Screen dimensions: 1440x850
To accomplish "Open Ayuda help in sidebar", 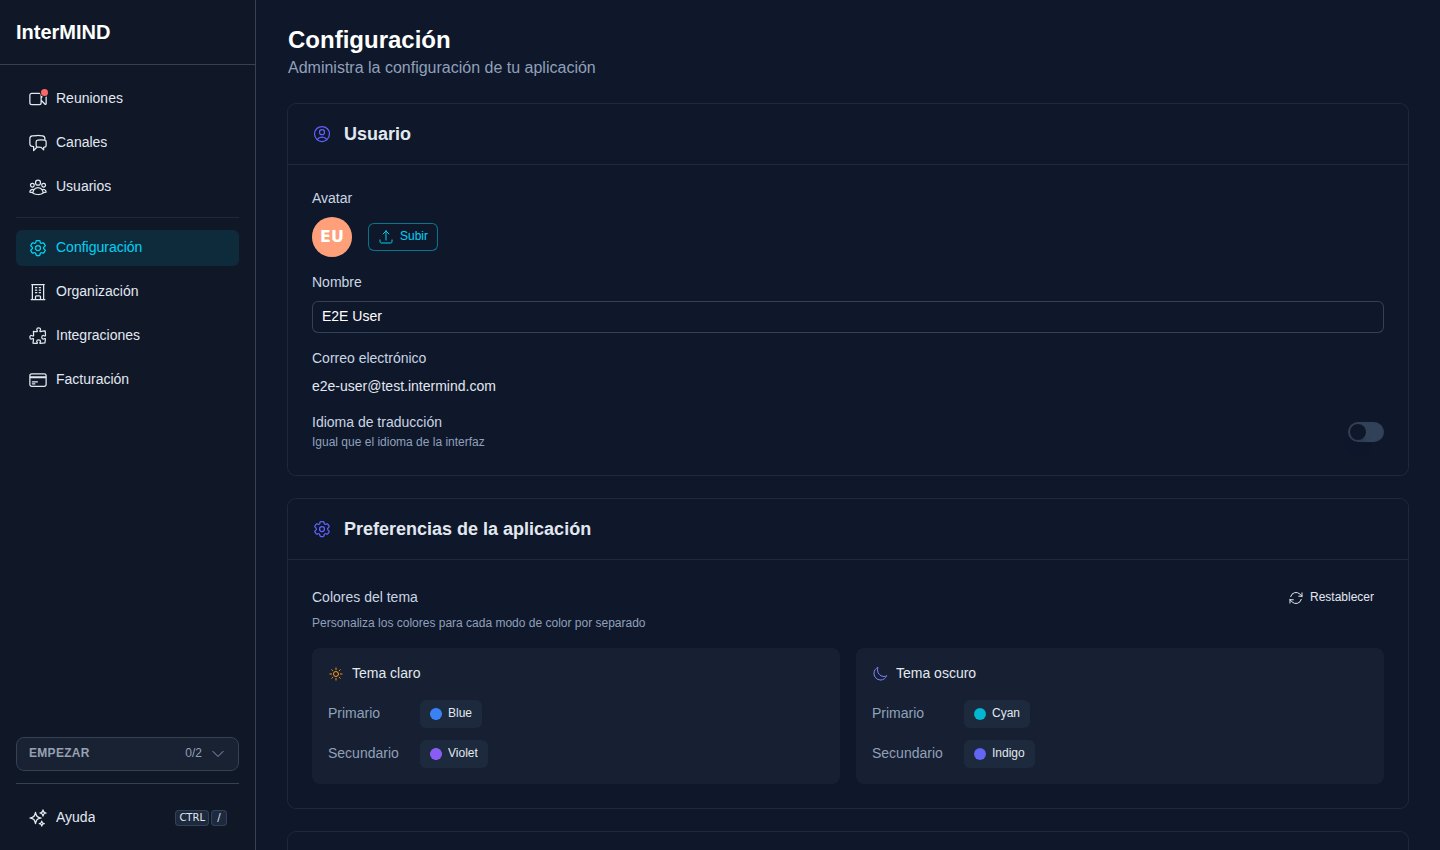I will point(127,817).
